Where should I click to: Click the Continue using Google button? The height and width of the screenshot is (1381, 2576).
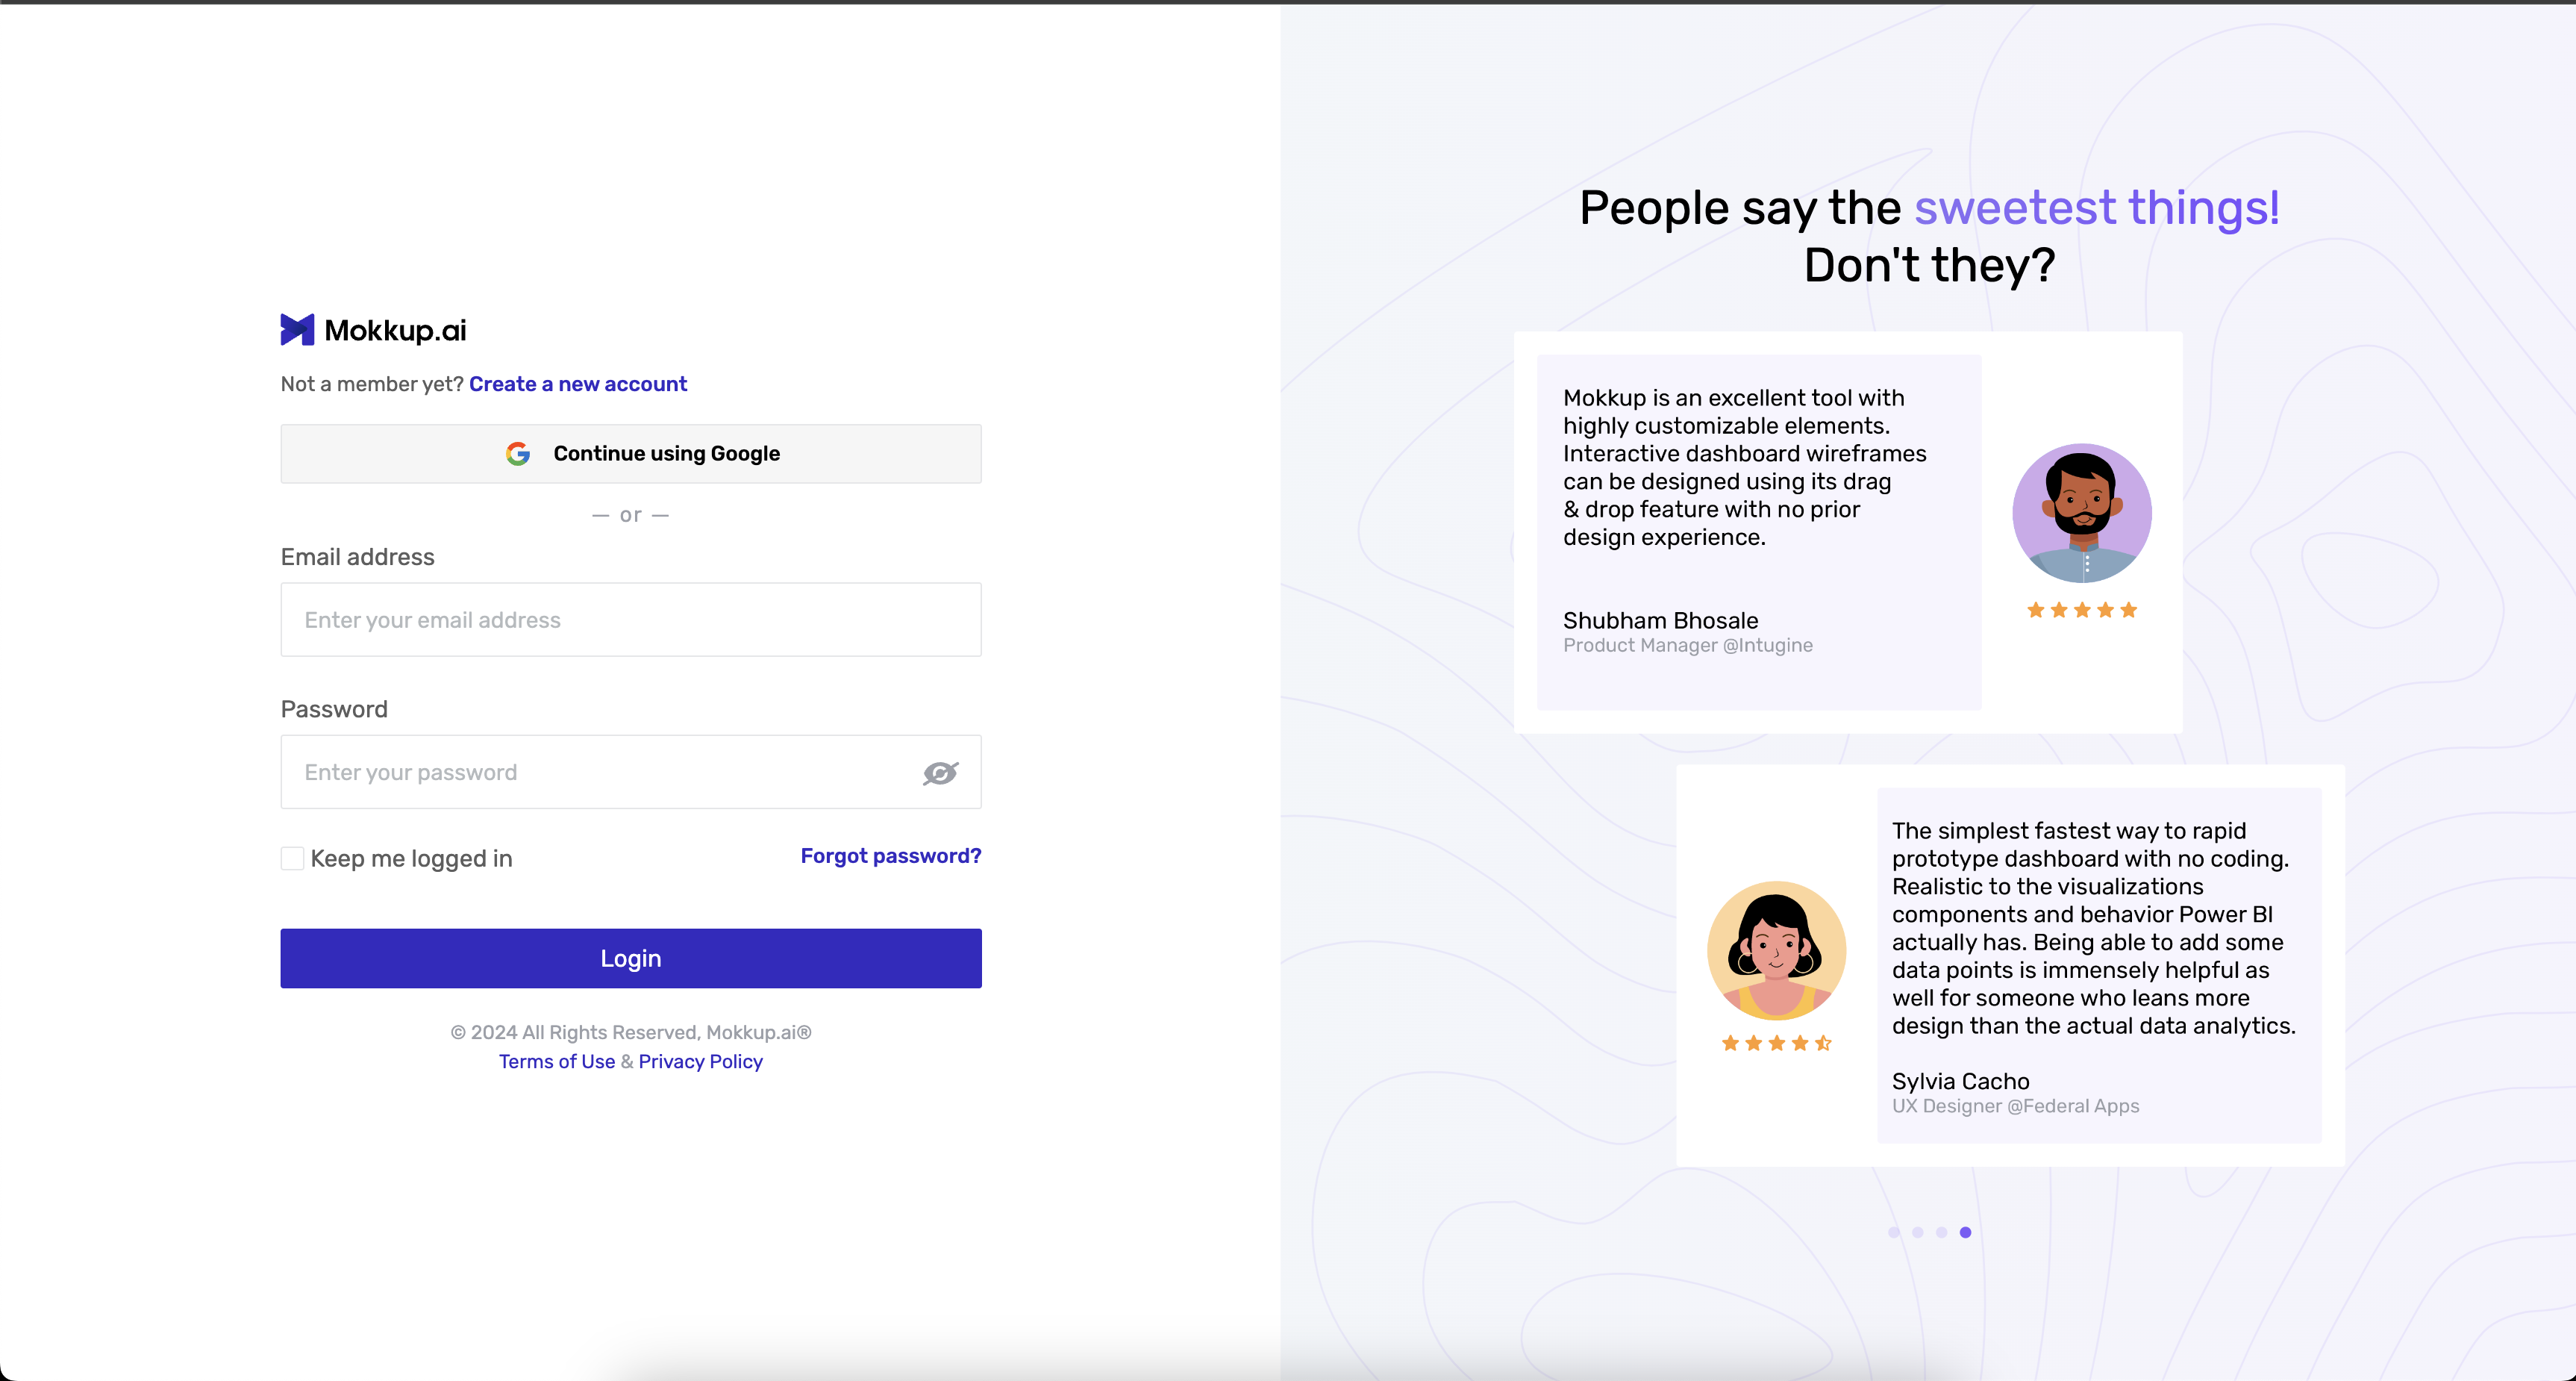631,454
